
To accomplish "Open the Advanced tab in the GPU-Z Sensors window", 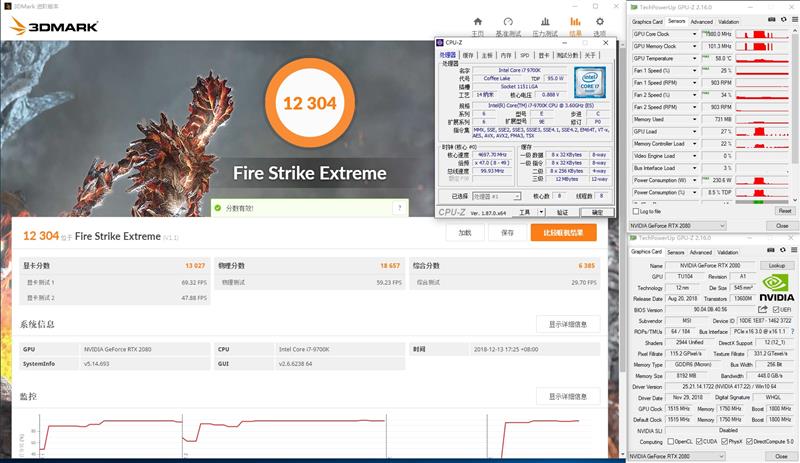I will coord(702,22).
